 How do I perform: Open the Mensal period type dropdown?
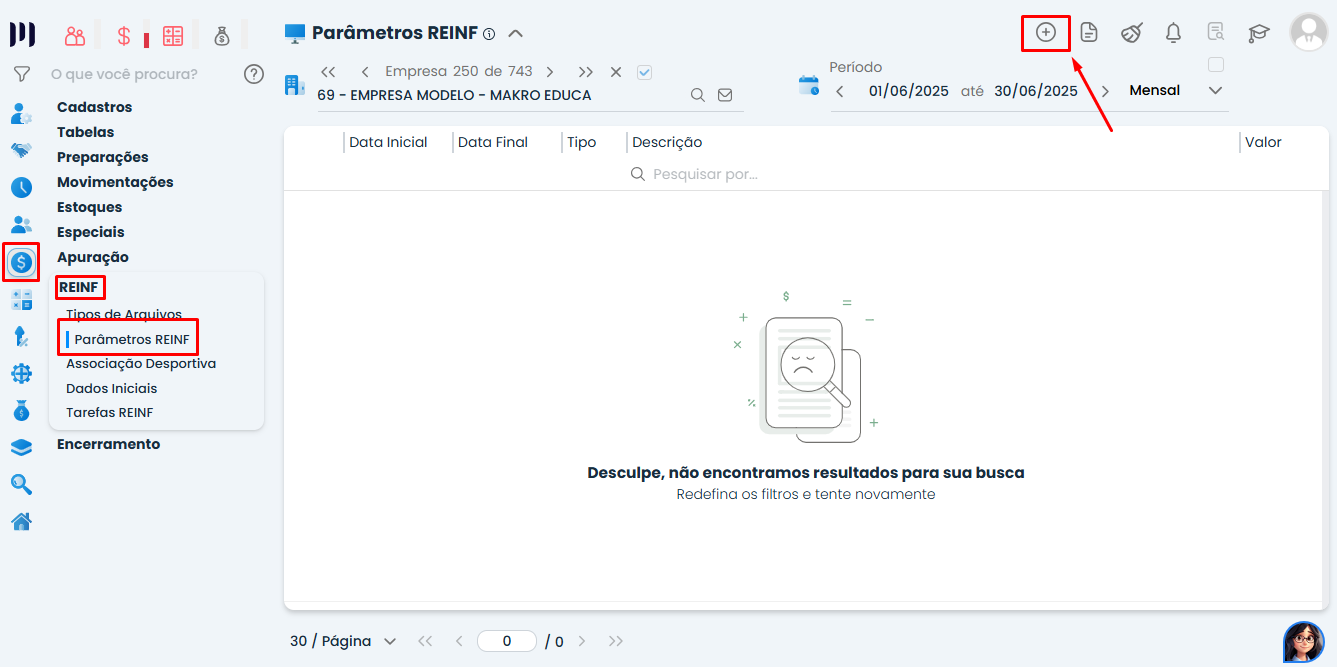coord(1175,90)
